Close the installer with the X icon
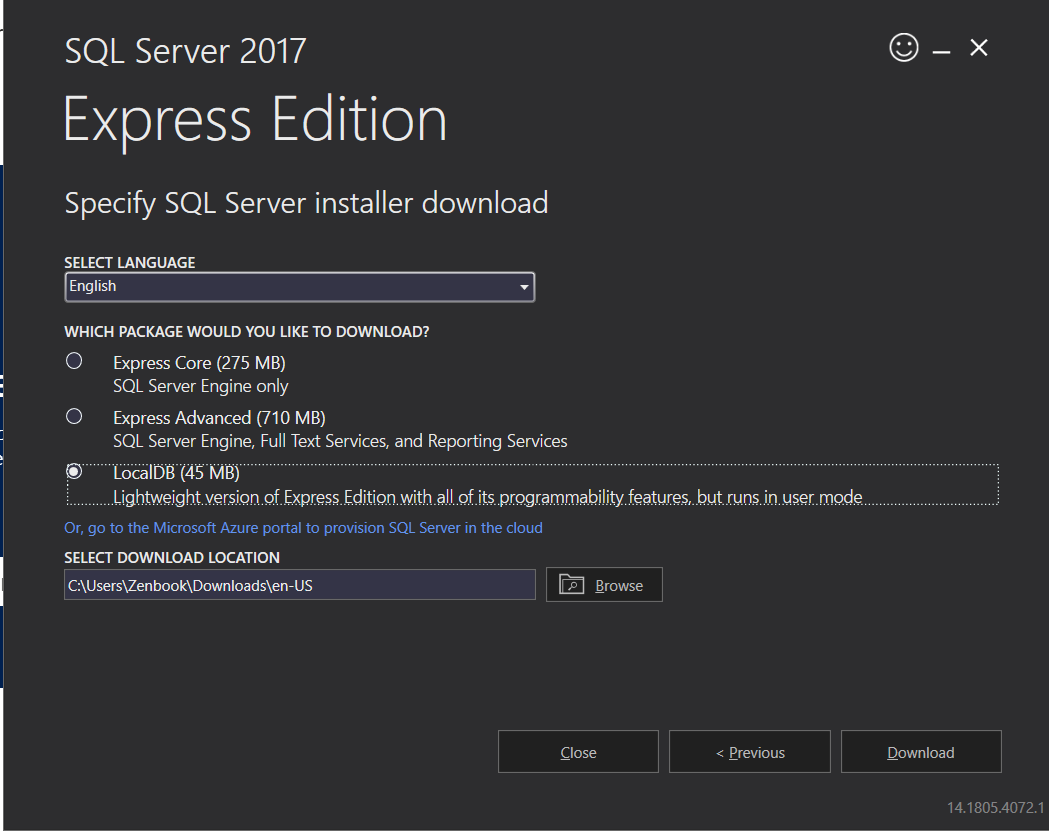The height and width of the screenshot is (833, 1049). [979, 48]
